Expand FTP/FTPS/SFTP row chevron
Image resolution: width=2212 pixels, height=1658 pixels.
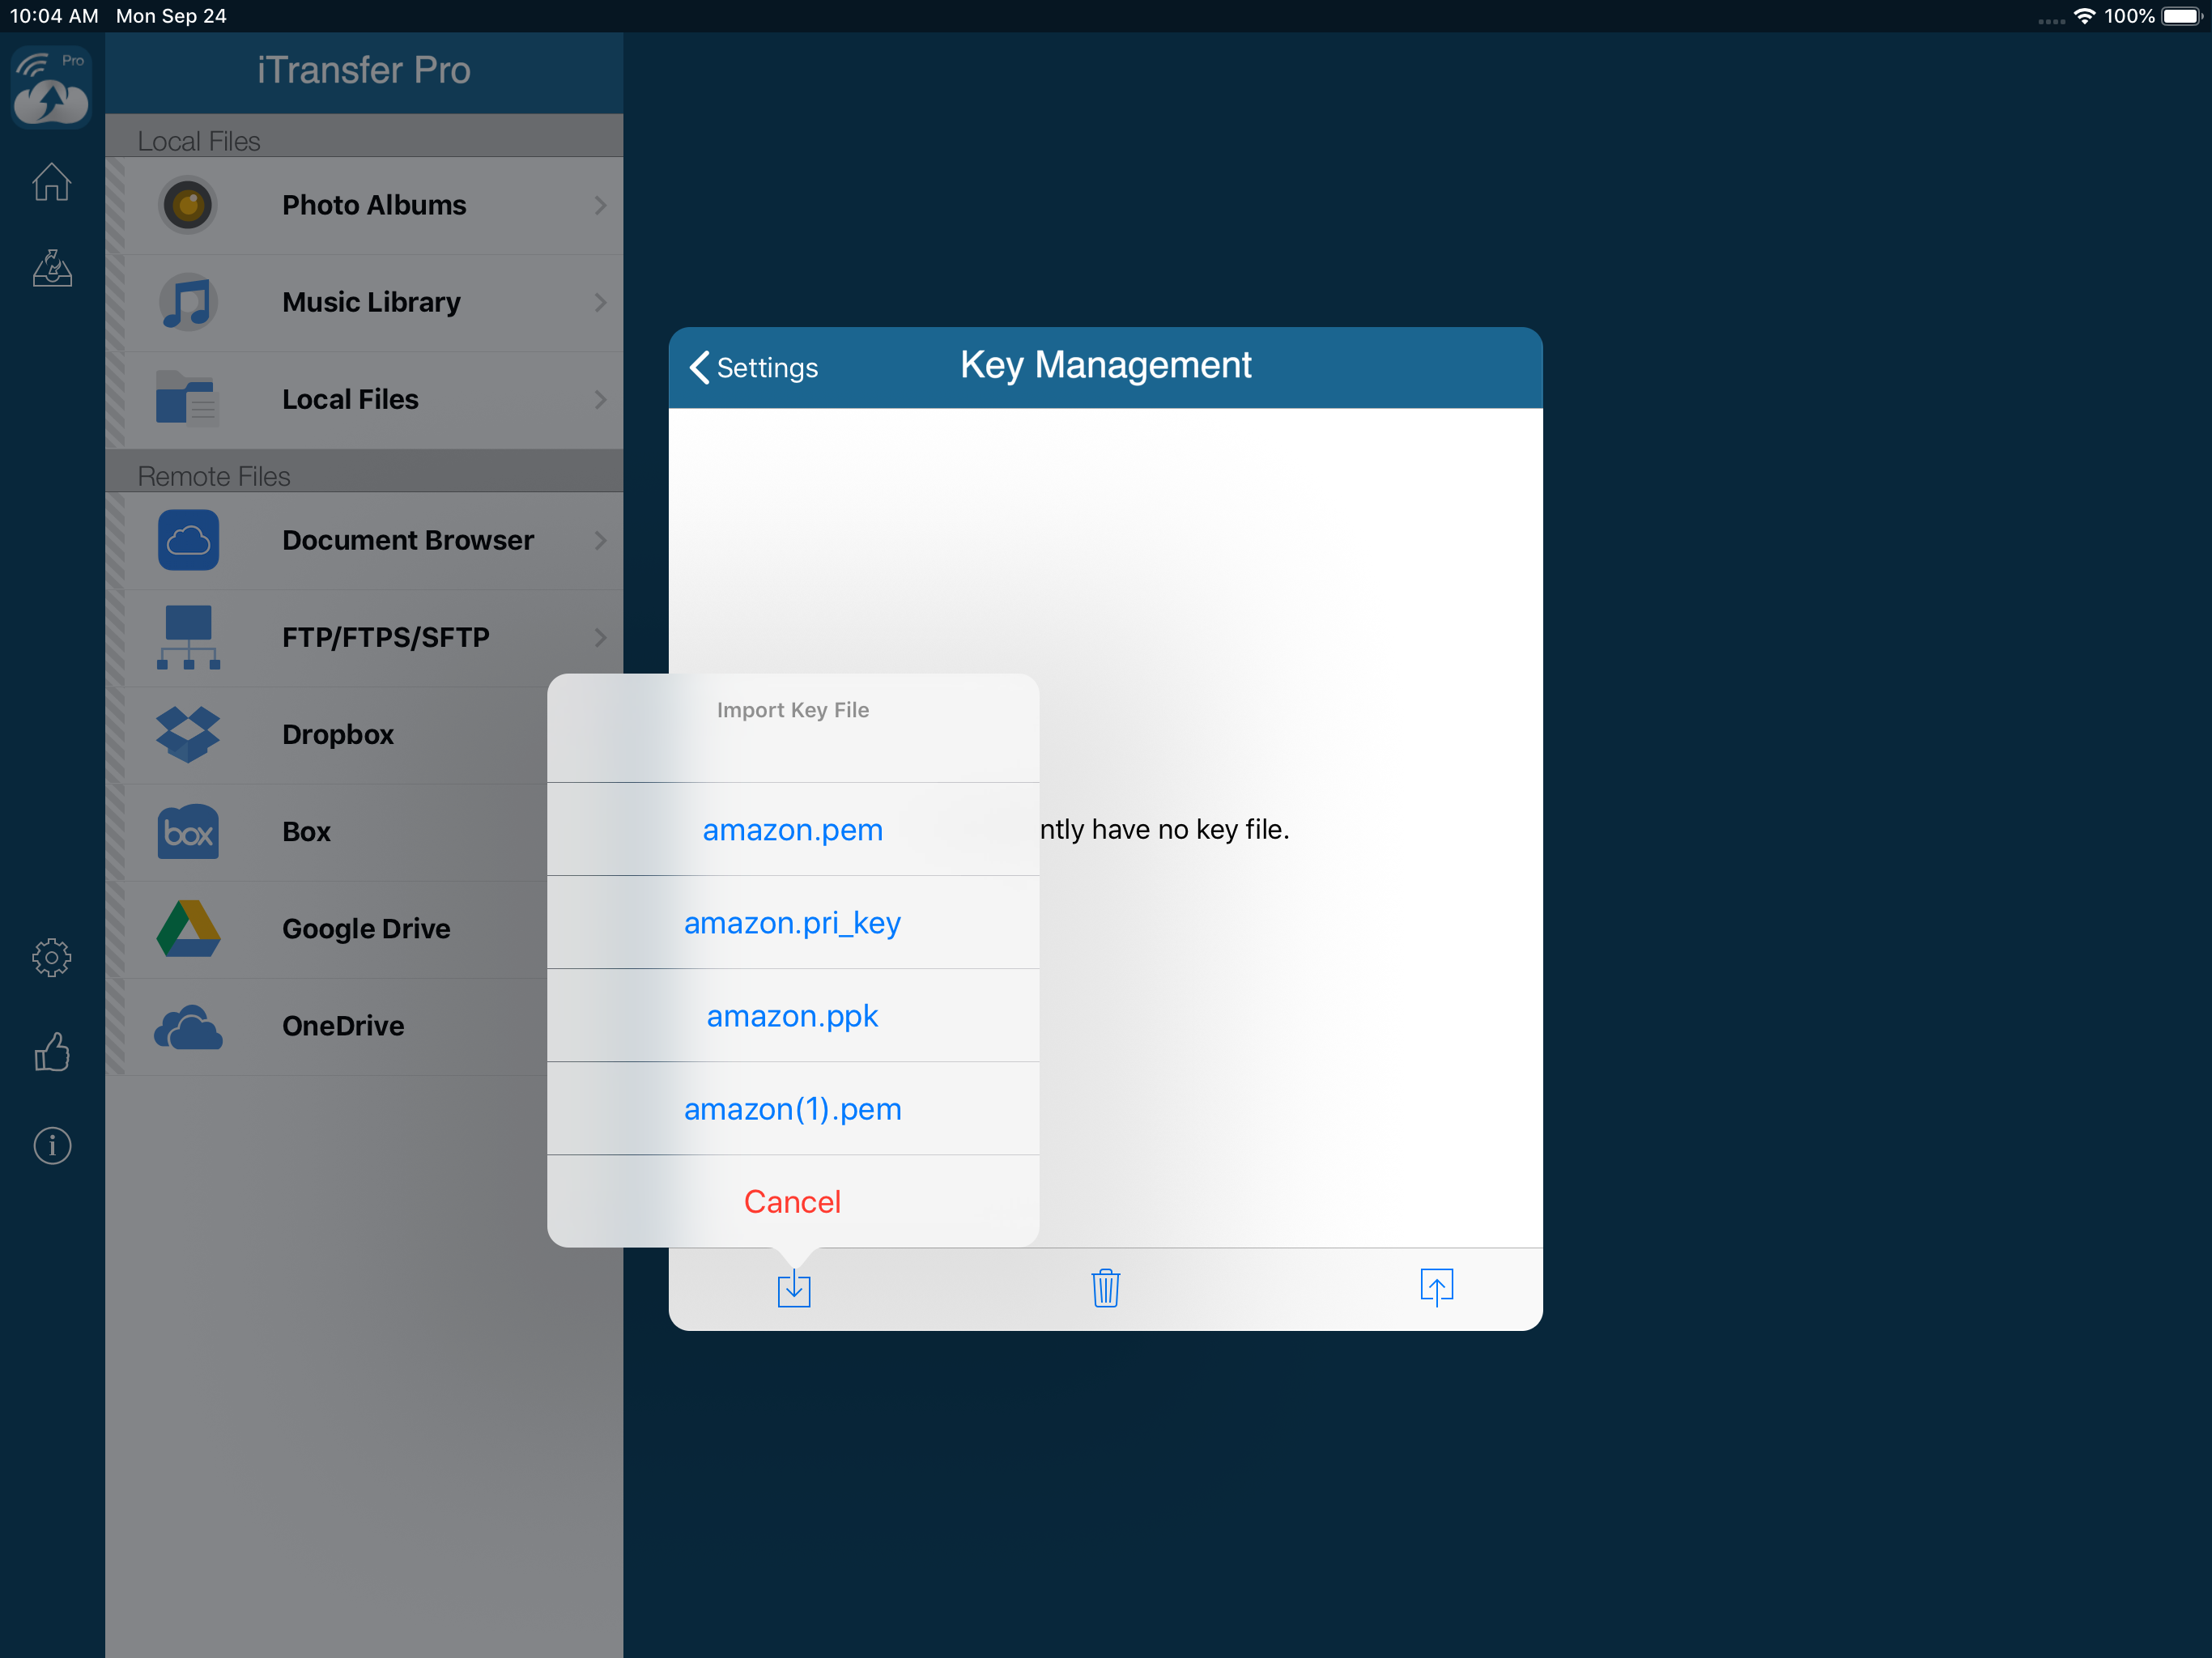[600, 637]
